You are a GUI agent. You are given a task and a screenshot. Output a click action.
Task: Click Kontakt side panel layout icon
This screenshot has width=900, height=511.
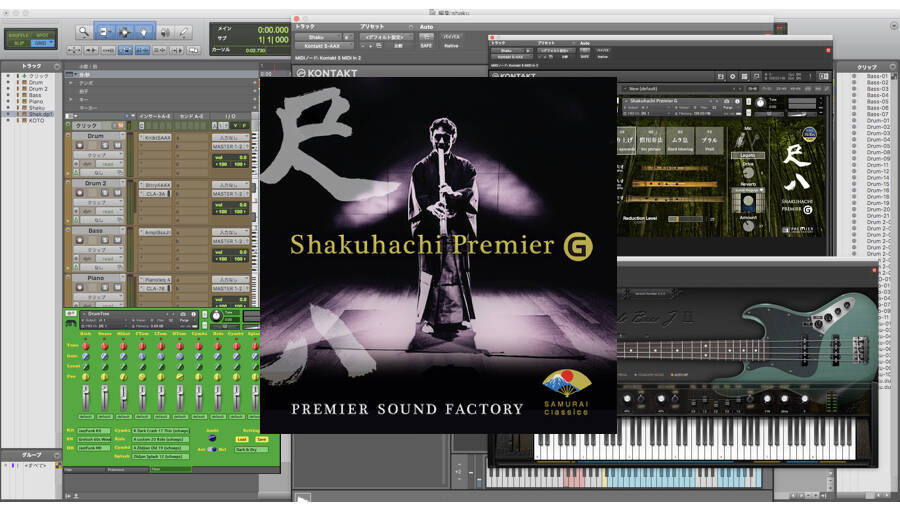click(824, 76)
